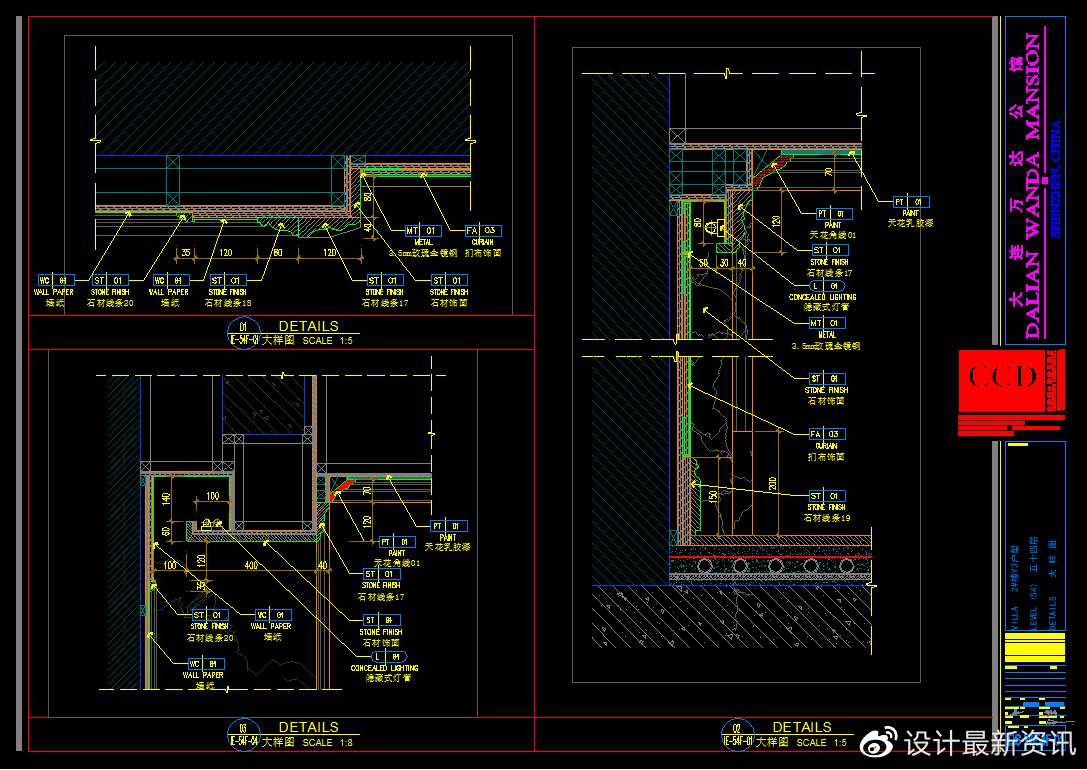1087x770 pixels.
Task: Click the Weibo logo in the watermark
Action: click(x=880, y=743)
